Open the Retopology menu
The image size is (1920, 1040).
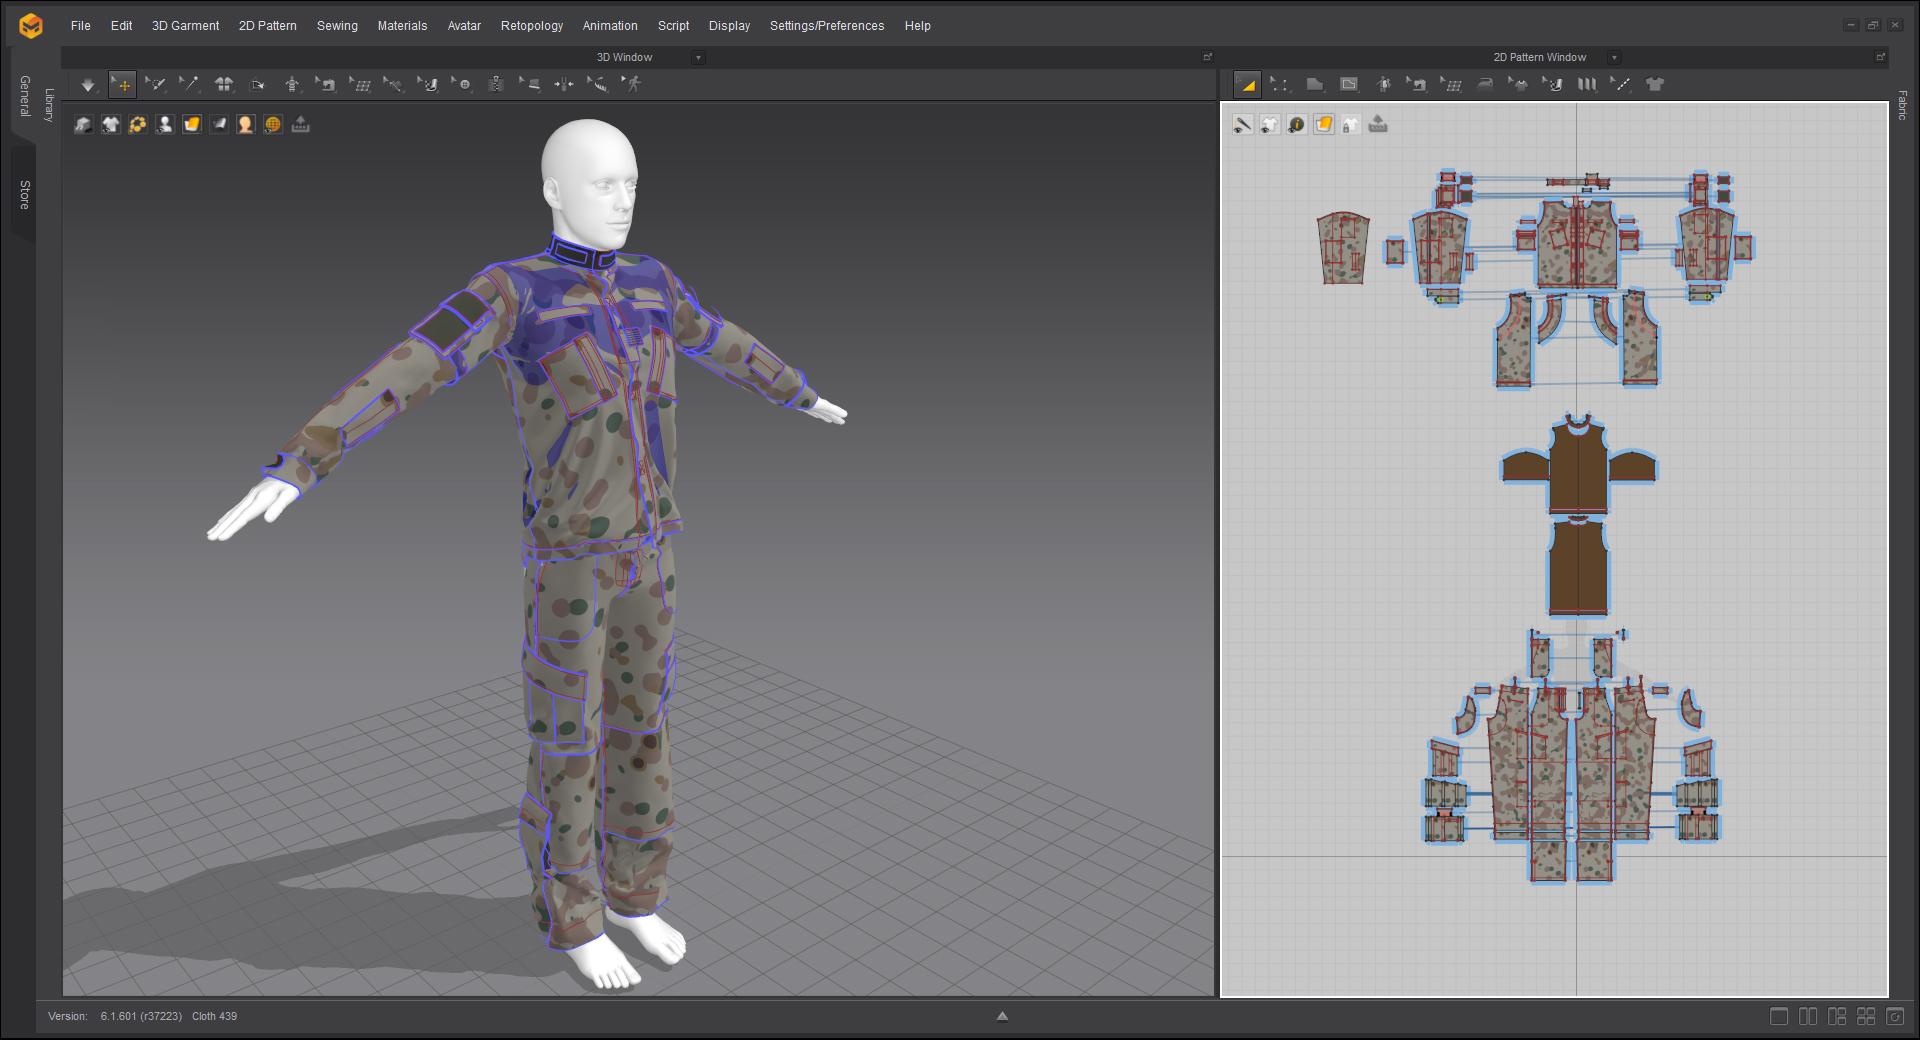tap(532, 26)
